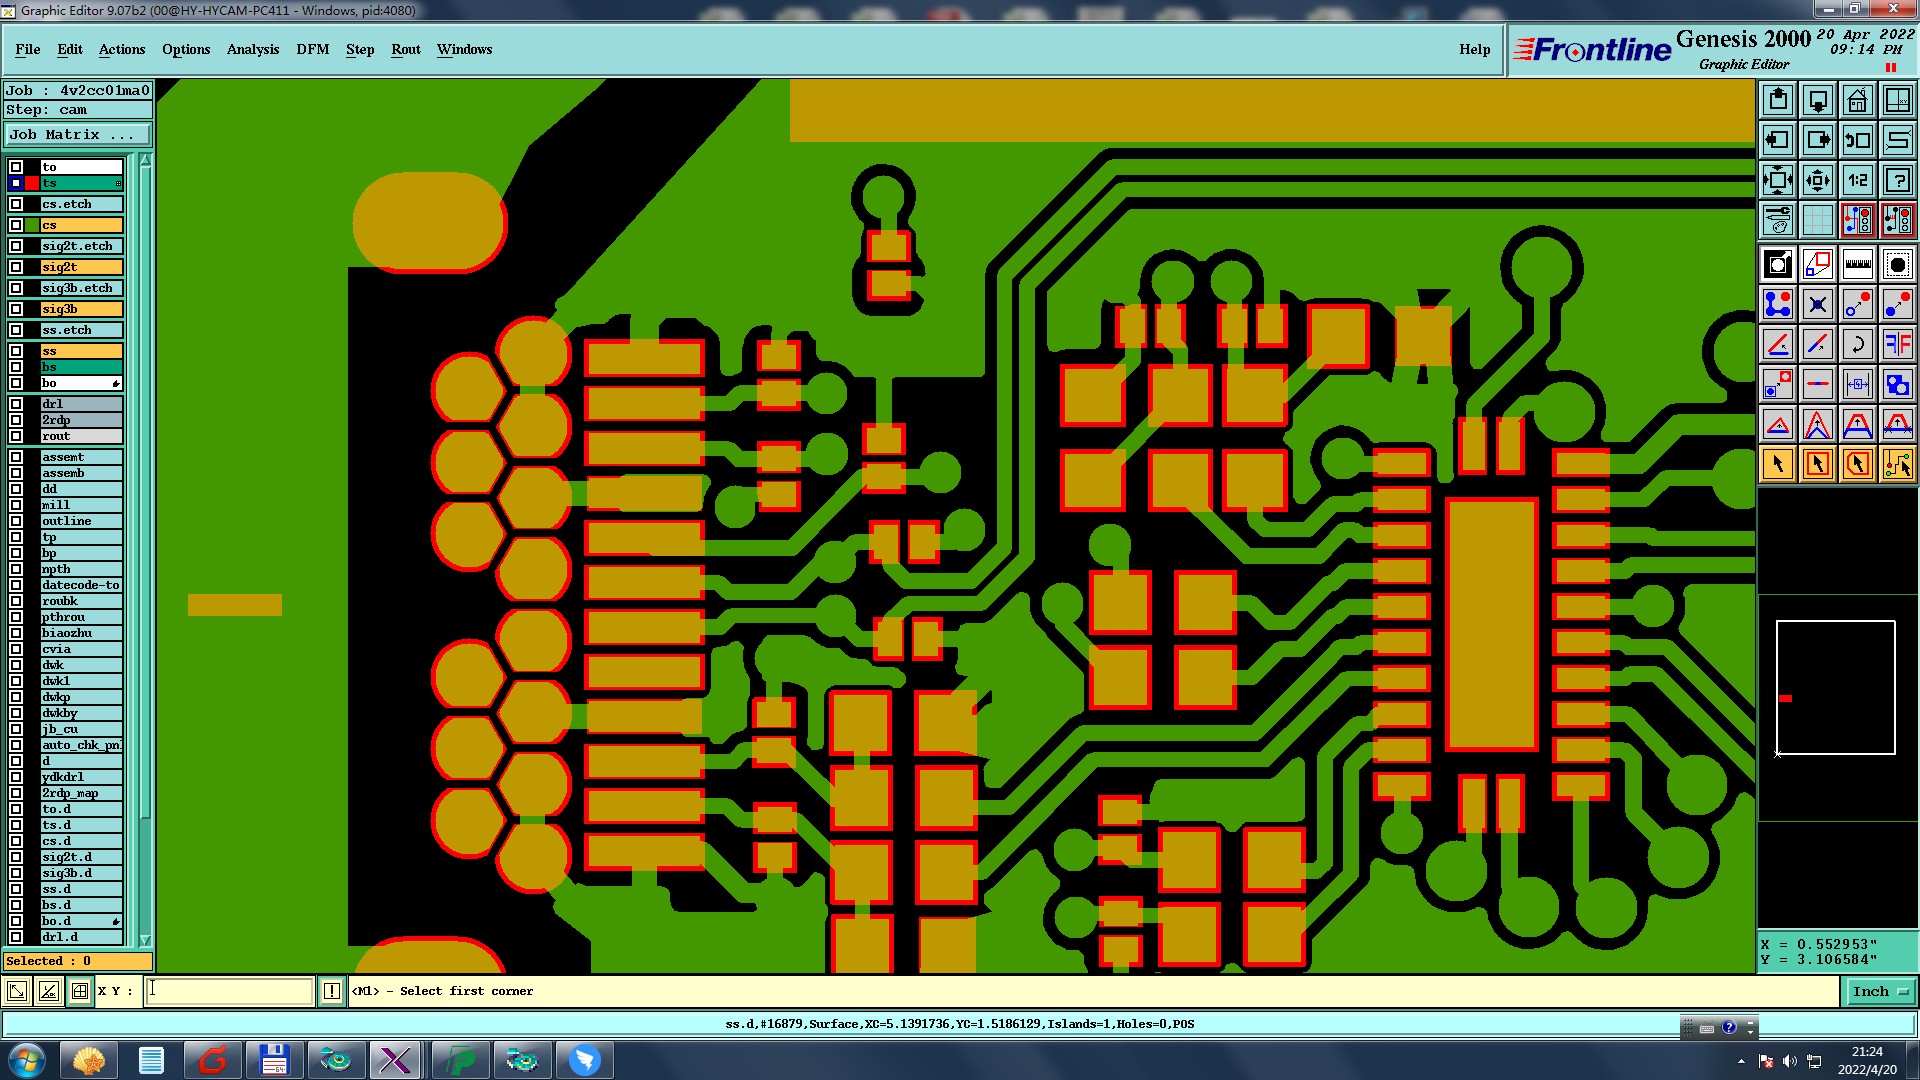Click the 1:2 zoom scale icon

point(1858,180)
